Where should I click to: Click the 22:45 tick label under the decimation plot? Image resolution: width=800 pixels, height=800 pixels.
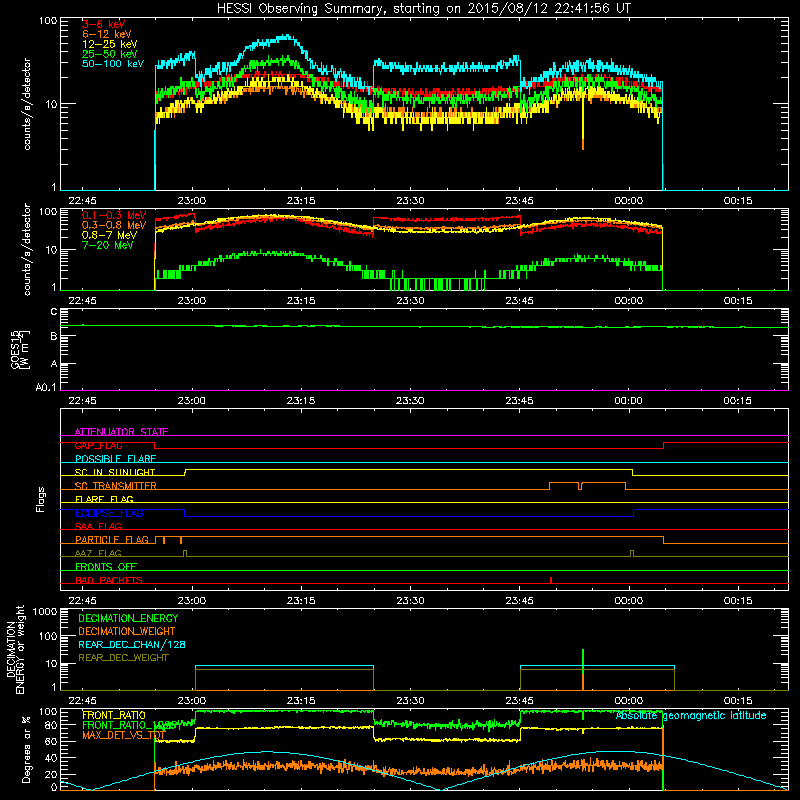[x=82, y=701]
